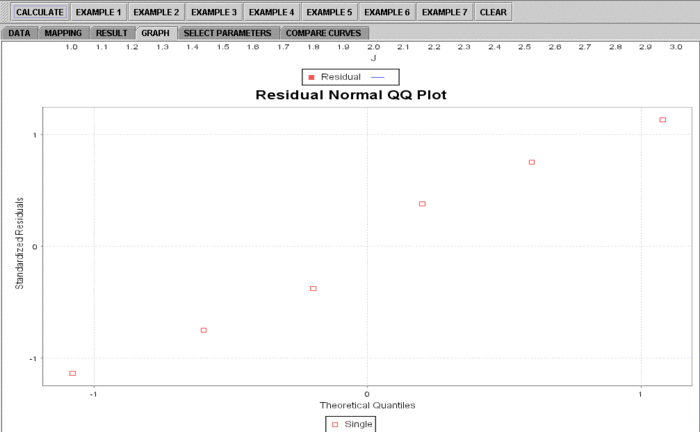Click the CALCULATE button
700x432 pixels.
[39, 13]
